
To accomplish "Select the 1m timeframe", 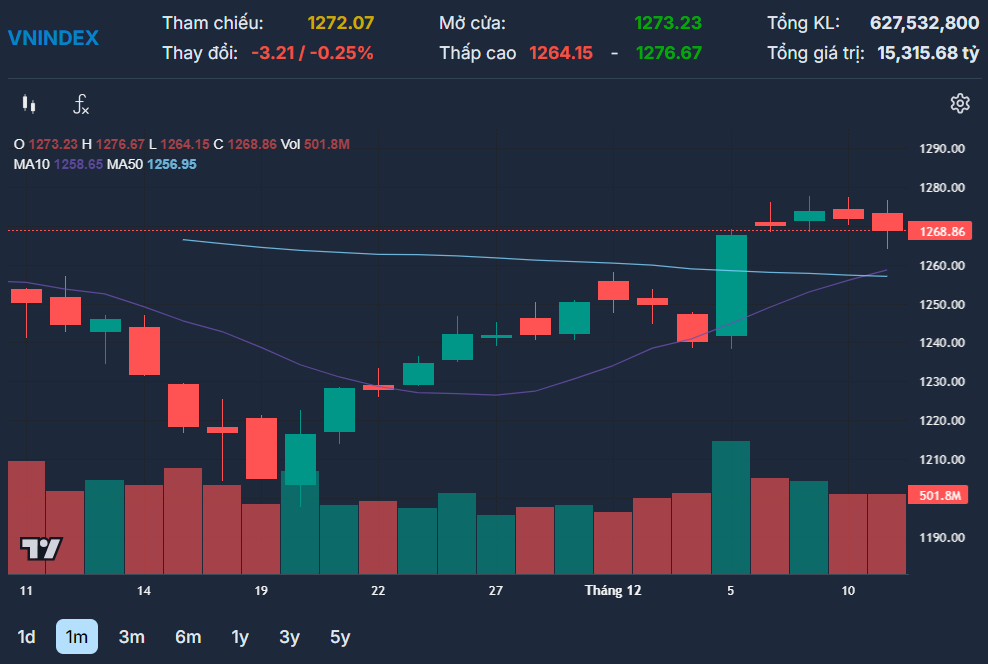I will pos(76,636).
